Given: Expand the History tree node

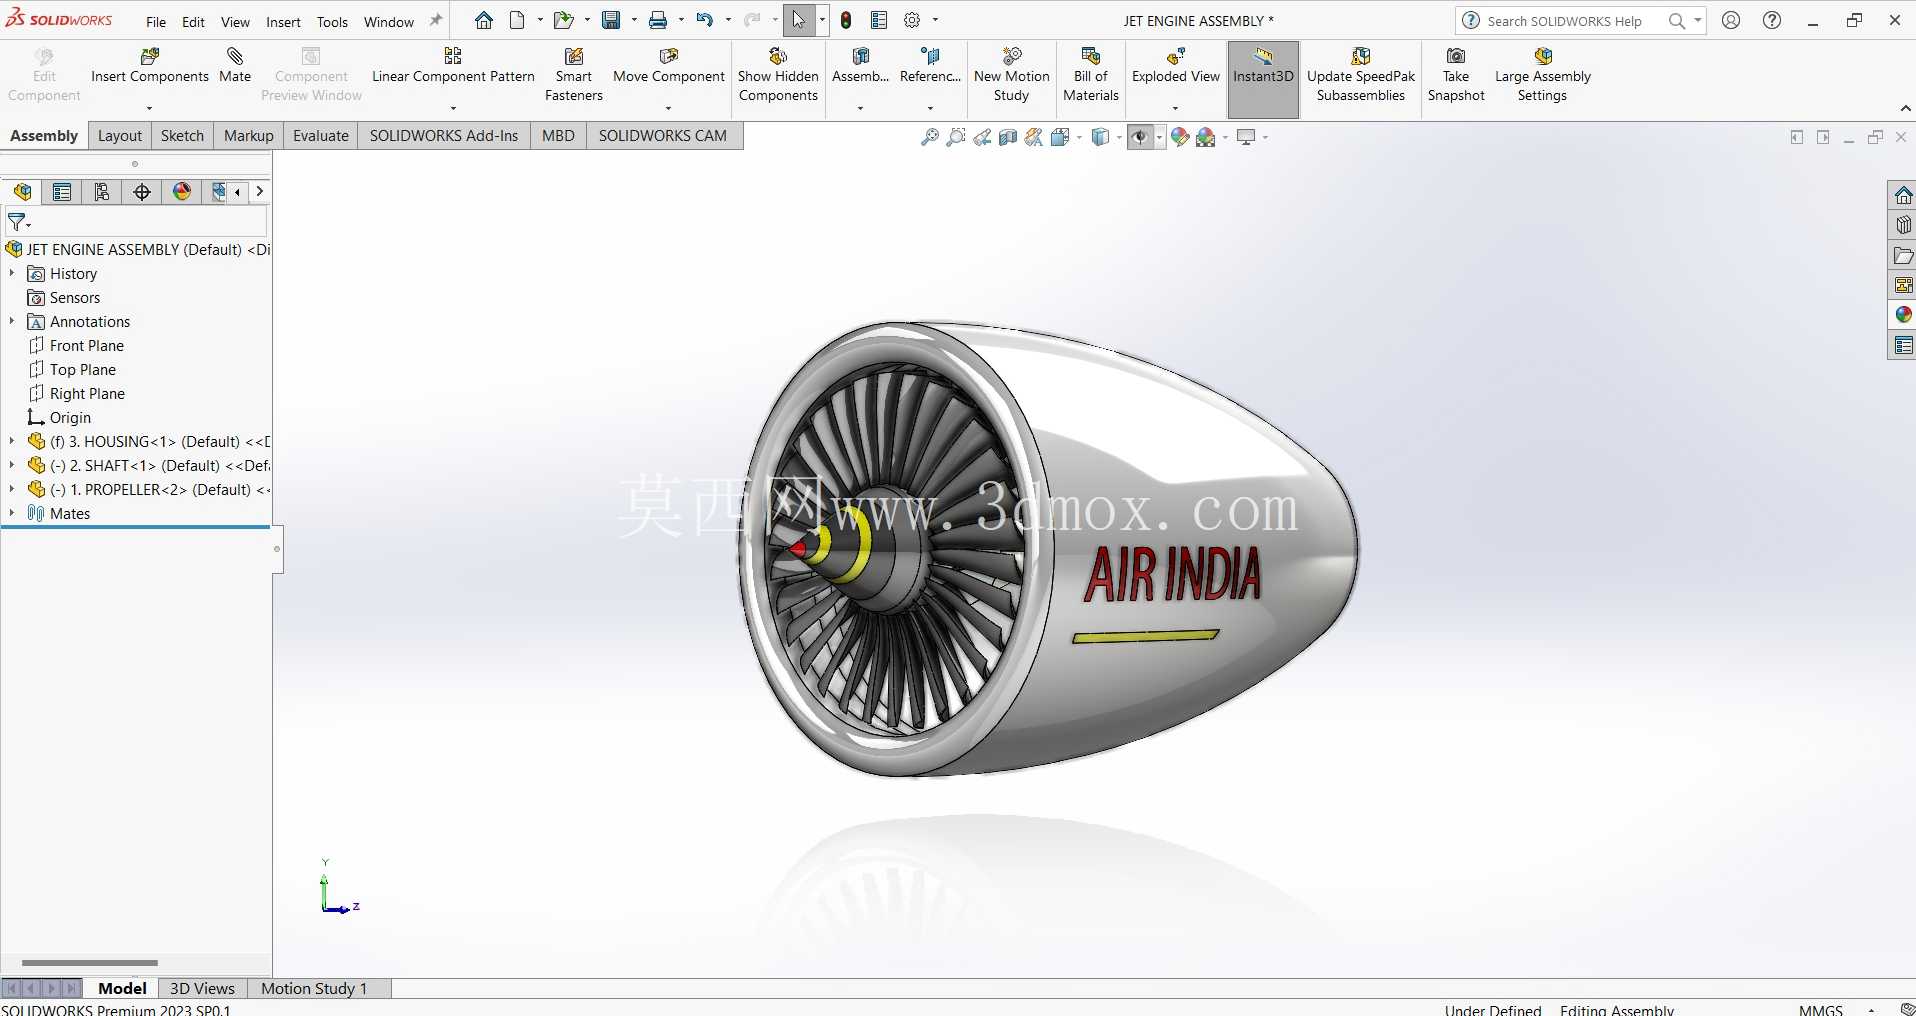Looking at the screenshot, I should 12,273.
